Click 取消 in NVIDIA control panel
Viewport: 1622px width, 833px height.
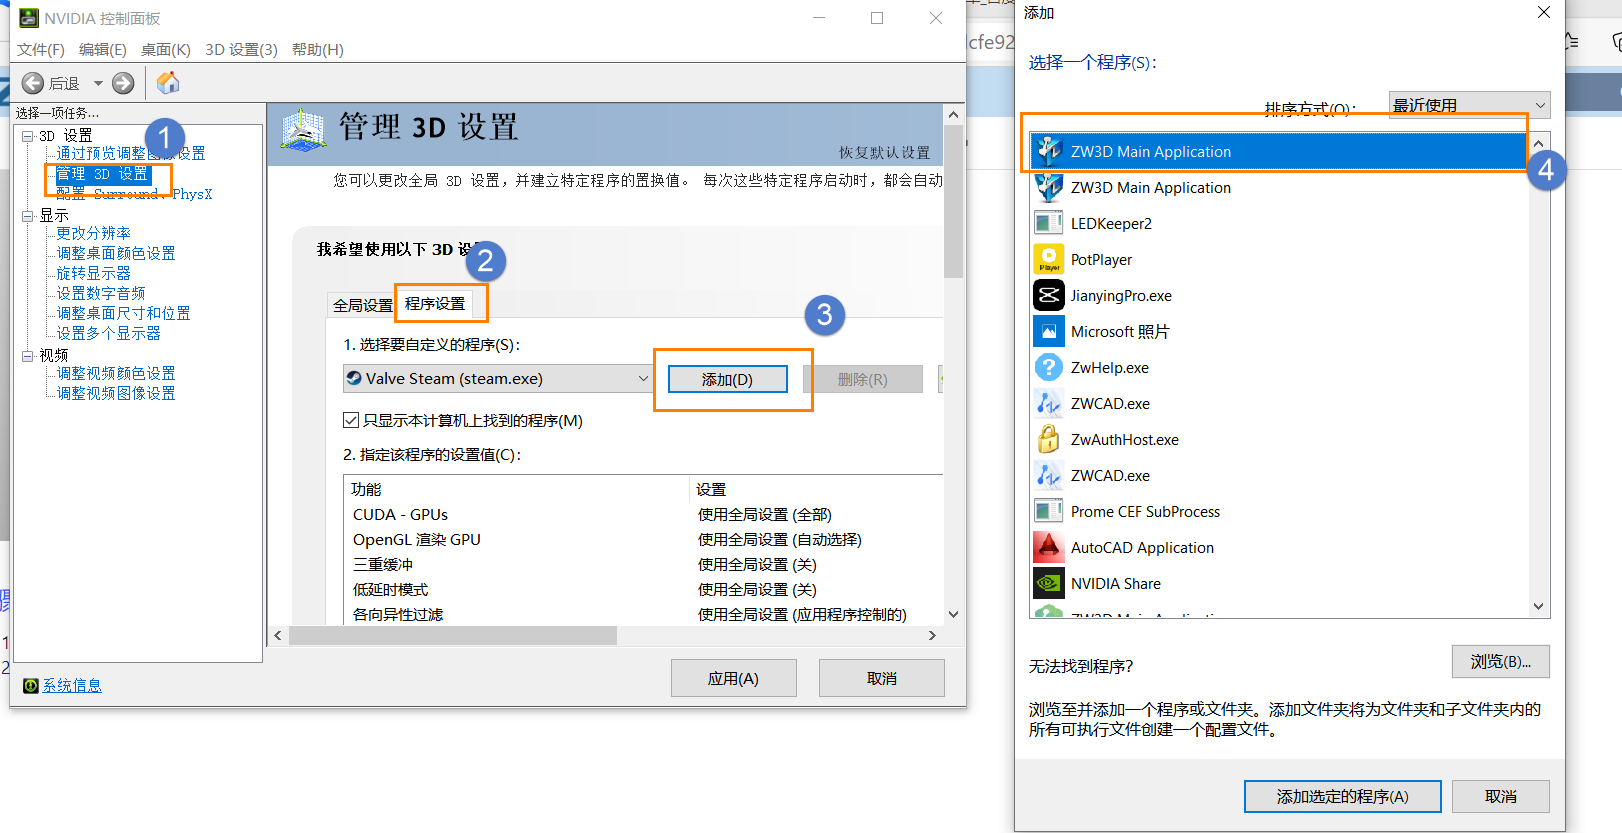[x=881, y=678]
